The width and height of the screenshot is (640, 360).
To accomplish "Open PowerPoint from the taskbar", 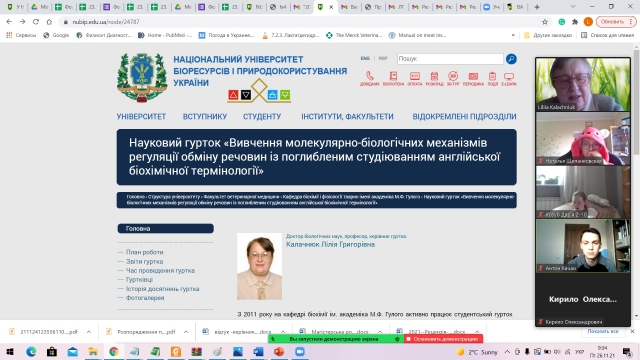I will tap(279, 351).
